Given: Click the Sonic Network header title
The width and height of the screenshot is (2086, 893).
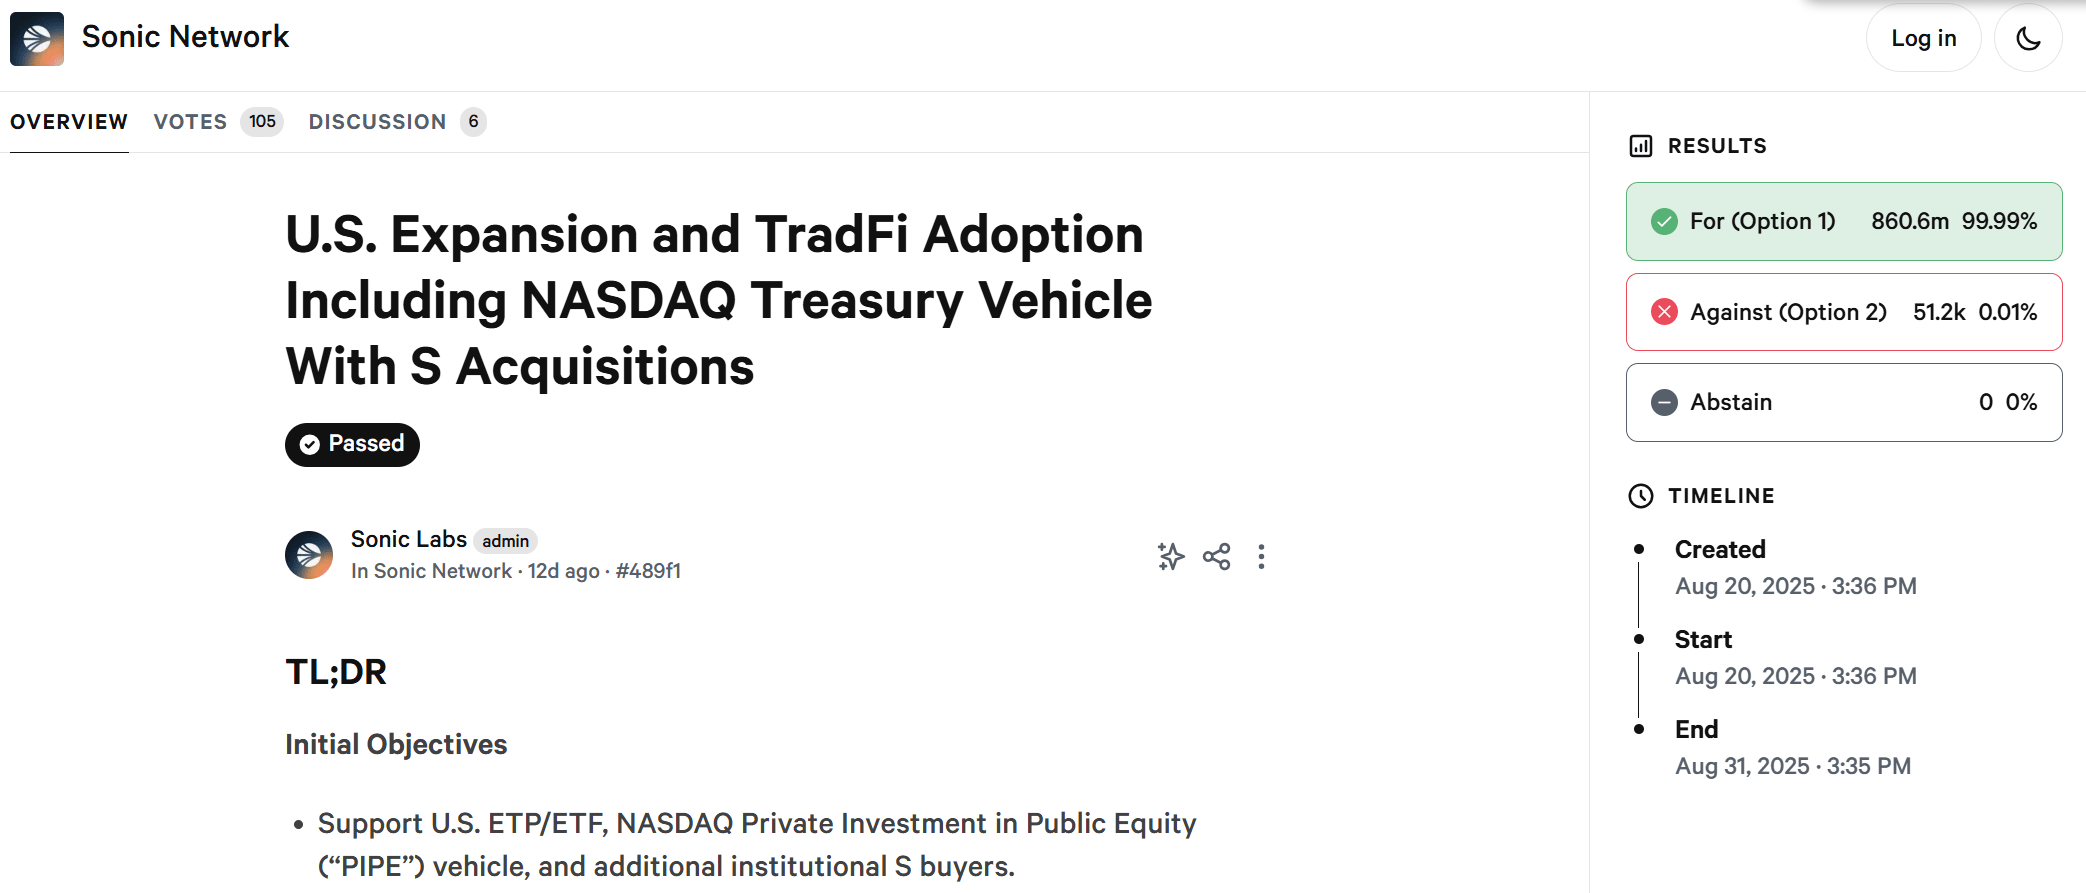Looking at the screenshot, I should [x=185, y=37].
